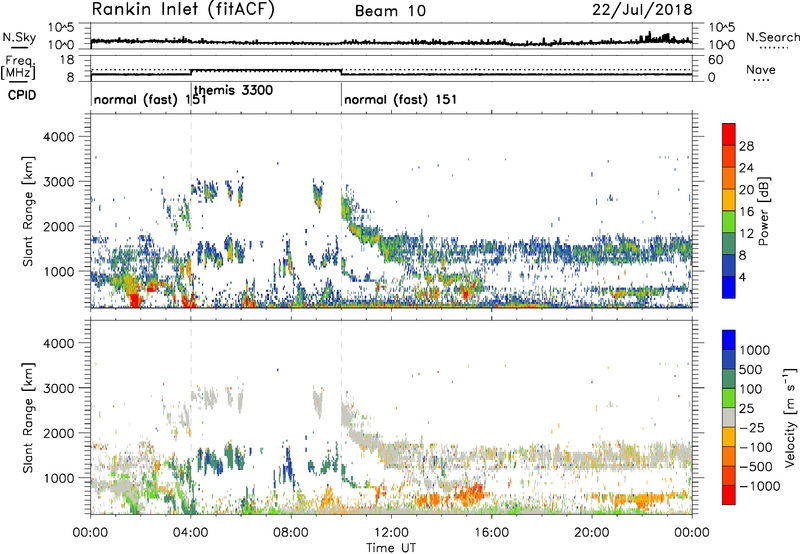The height and width of the screenshot is (554, 800).
Task: Click the '-1000' velocity colorbar tick value
Action: click(x=760, y=486)
